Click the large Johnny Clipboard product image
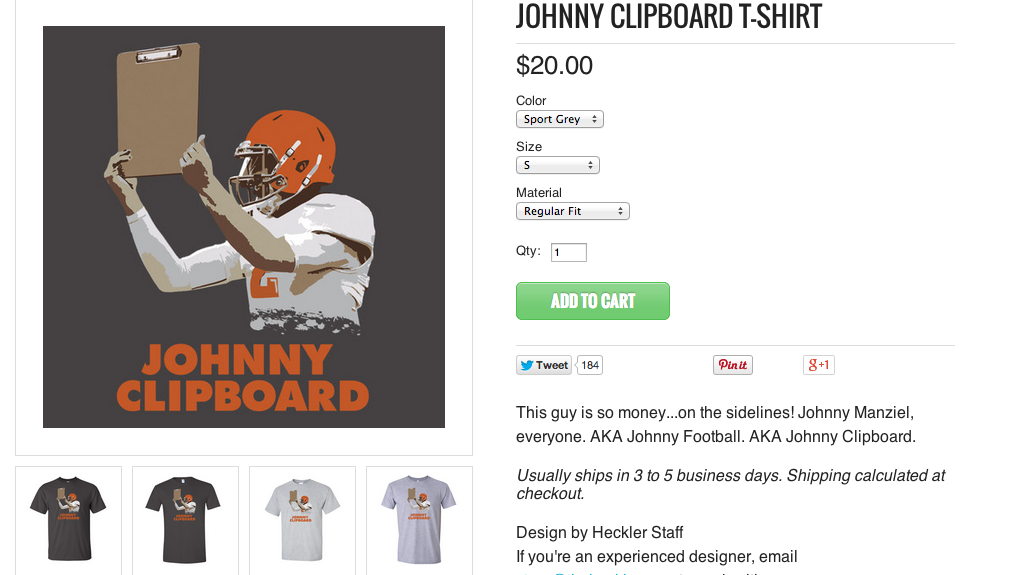This screenshot has width=1011, height=575. (x=243, y=227)
